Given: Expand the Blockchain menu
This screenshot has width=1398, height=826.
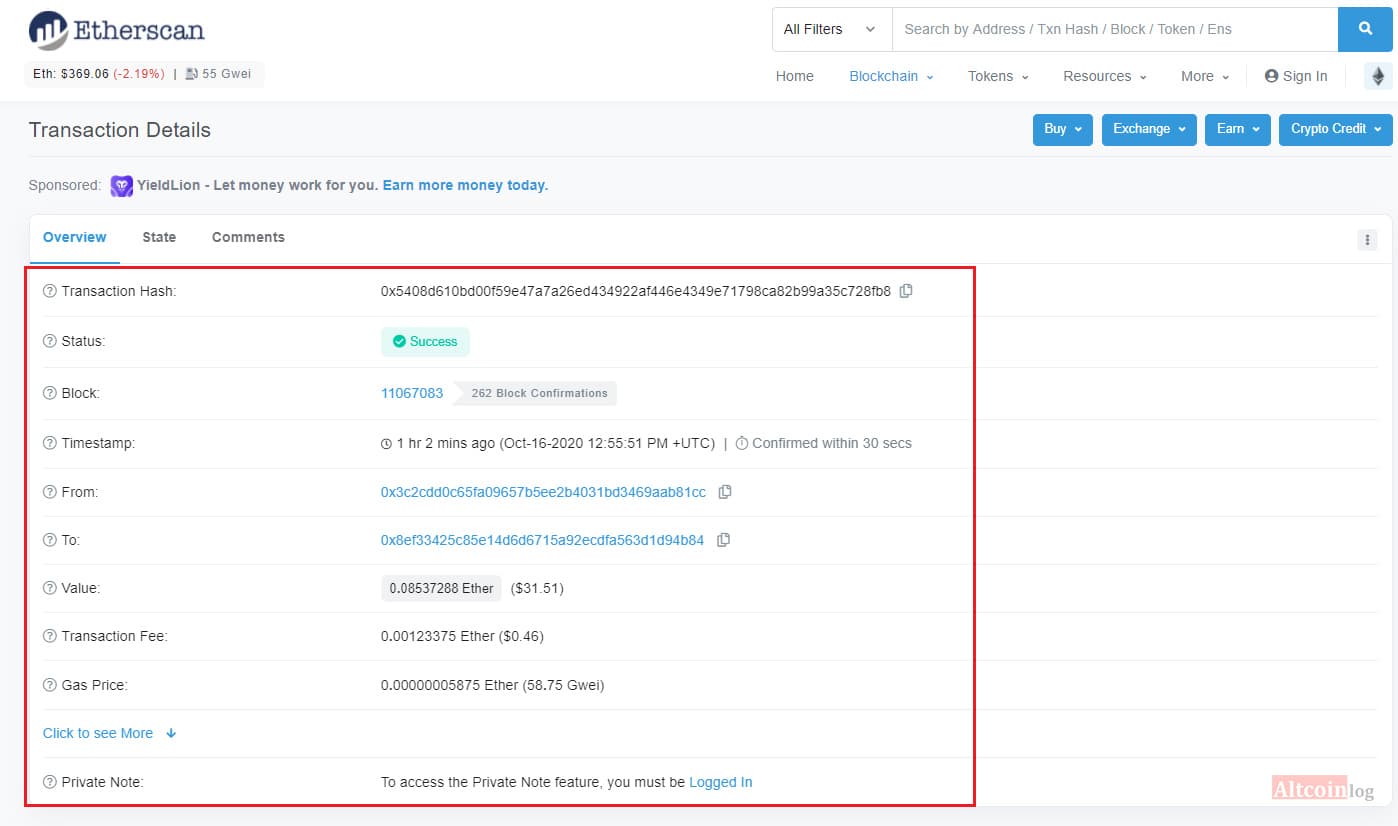Looking at the screenshot, I should pos(891,76).
